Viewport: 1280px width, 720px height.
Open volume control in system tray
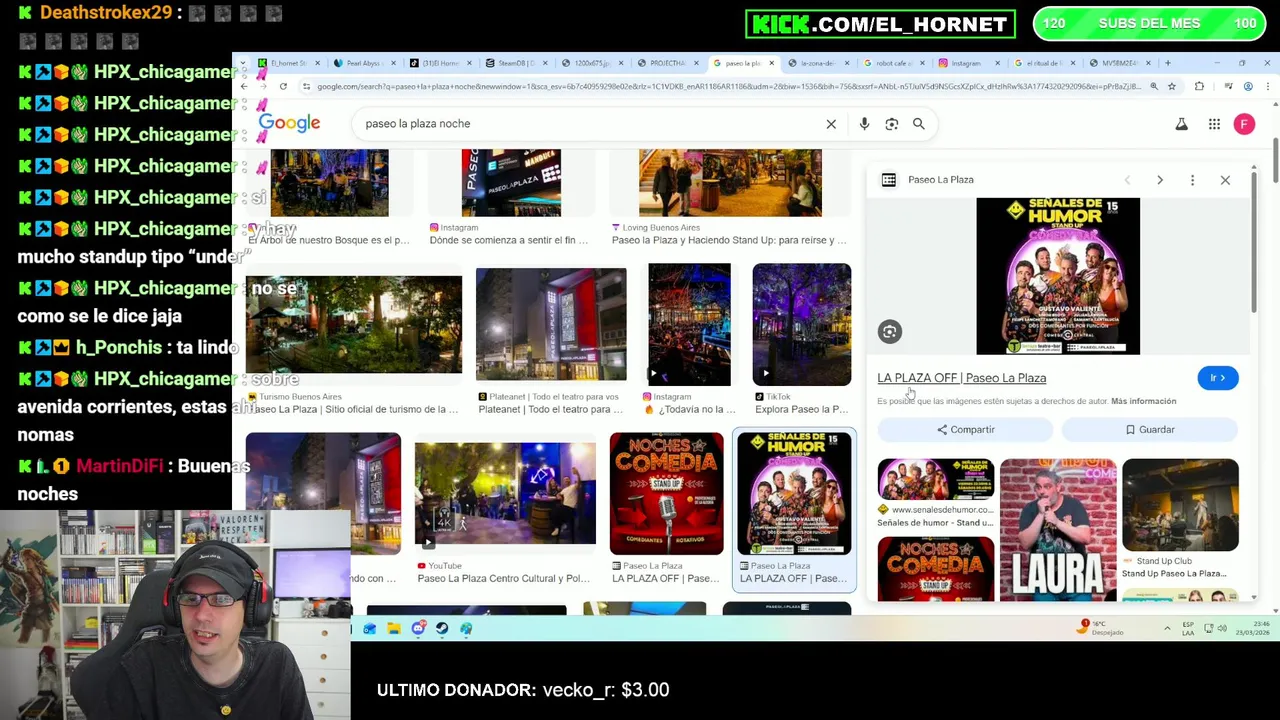tap(1223, 628)
